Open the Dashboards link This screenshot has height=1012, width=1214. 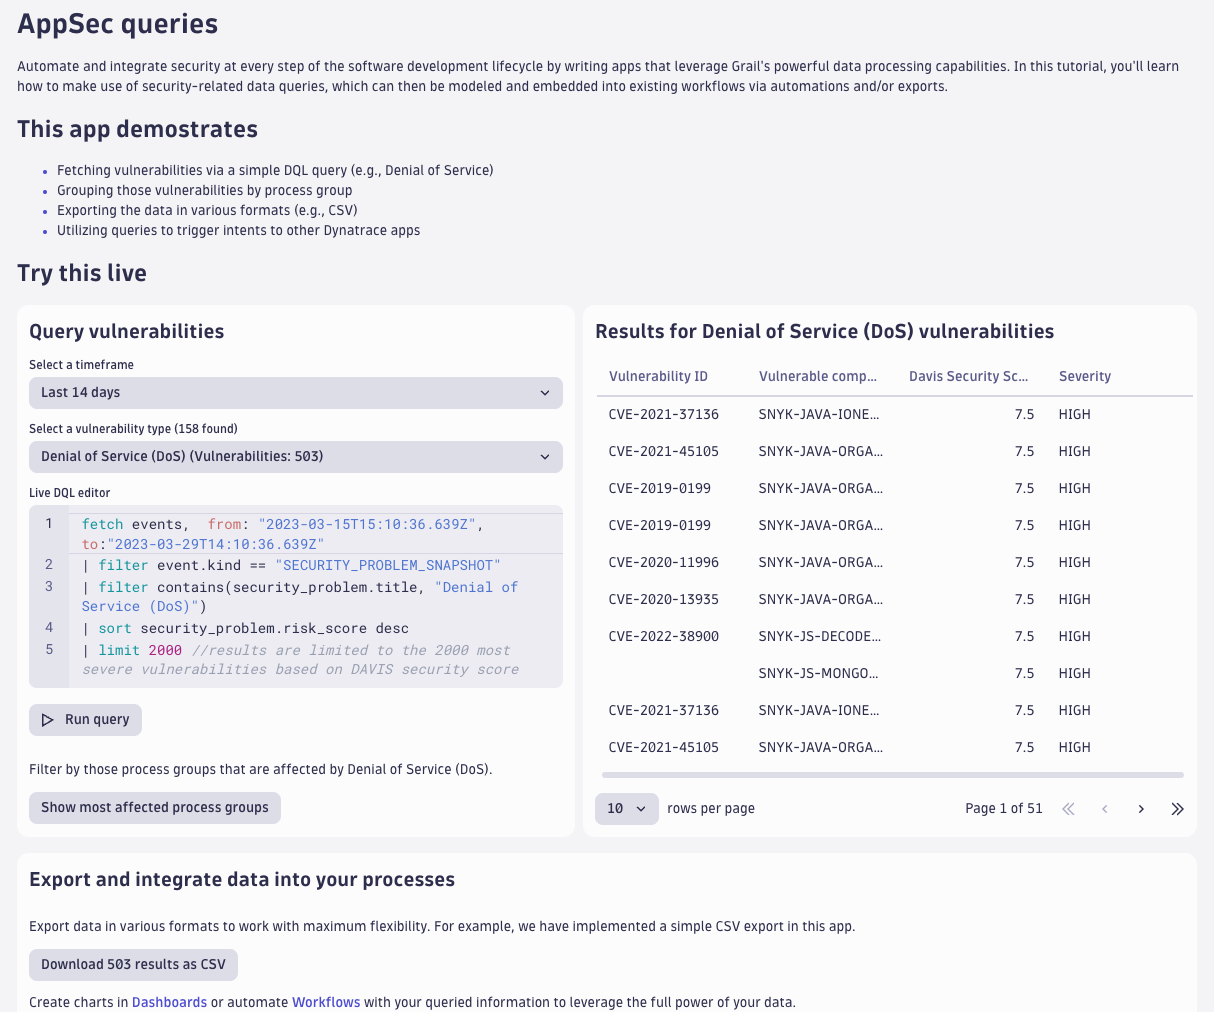coord(169,1002)
